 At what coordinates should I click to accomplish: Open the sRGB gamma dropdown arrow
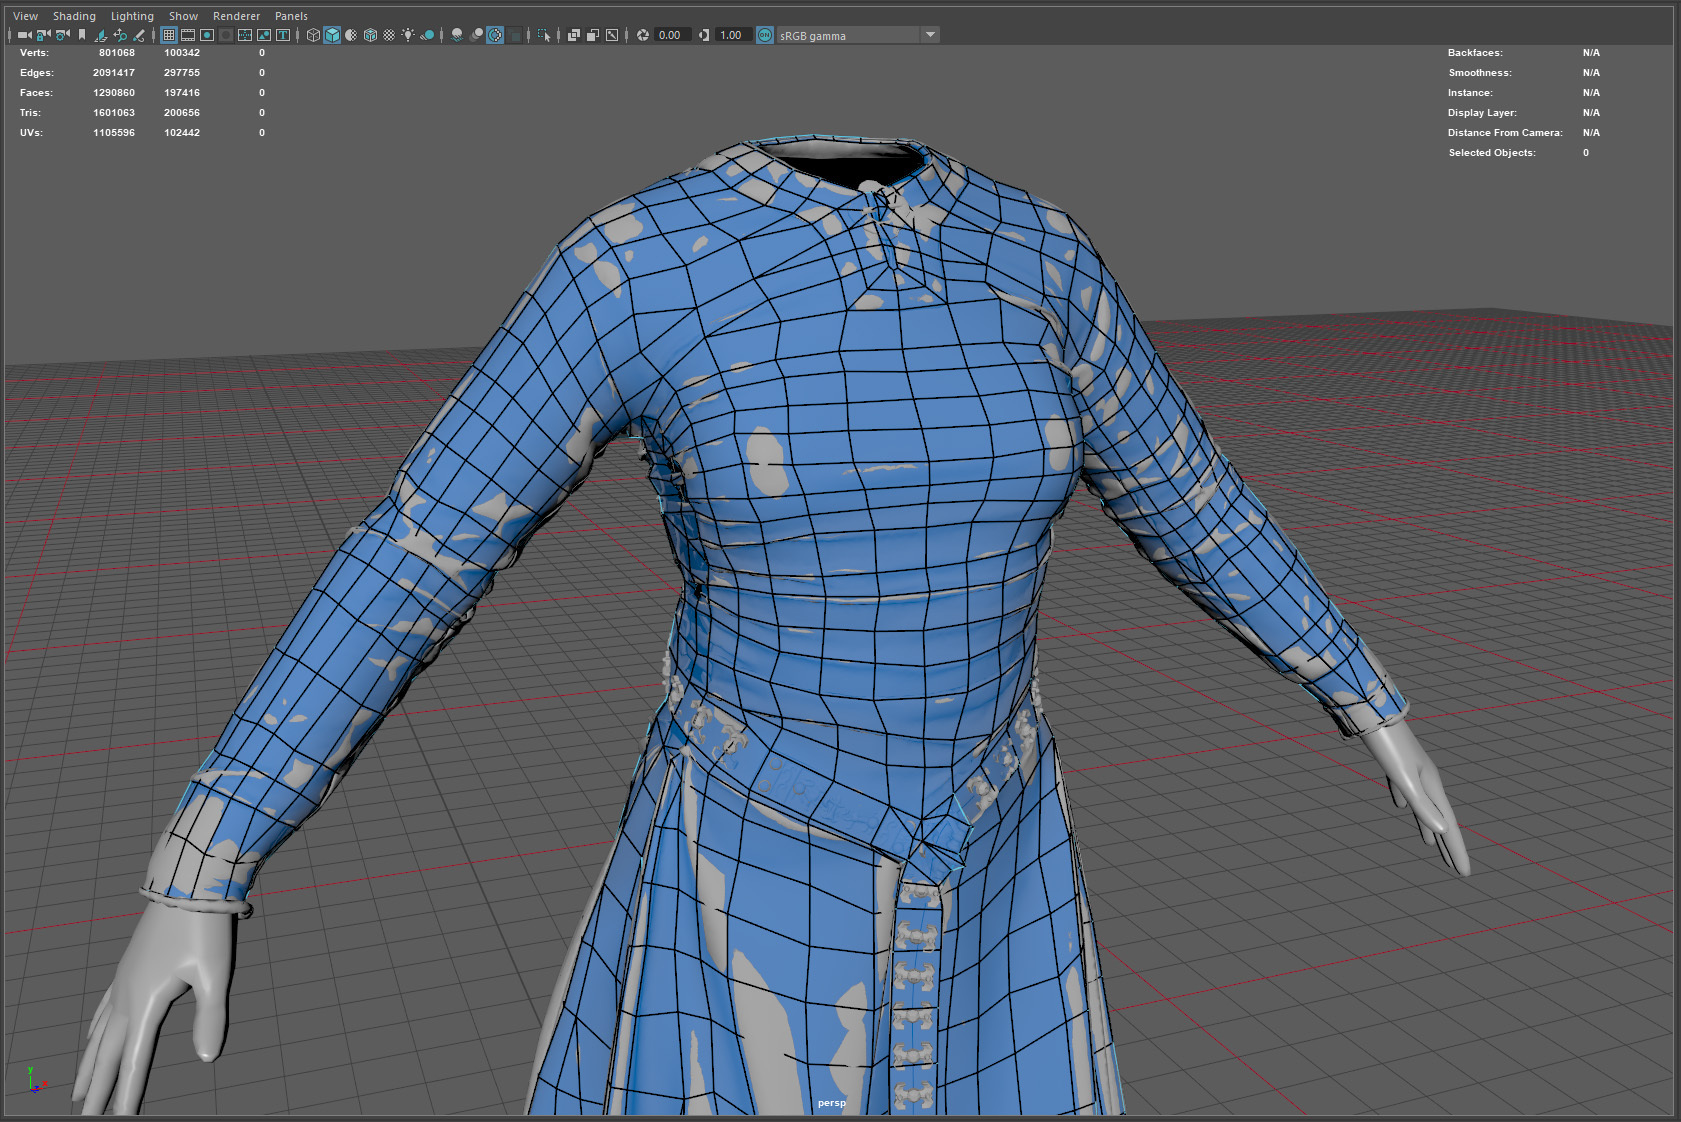(x=930, y=35)
